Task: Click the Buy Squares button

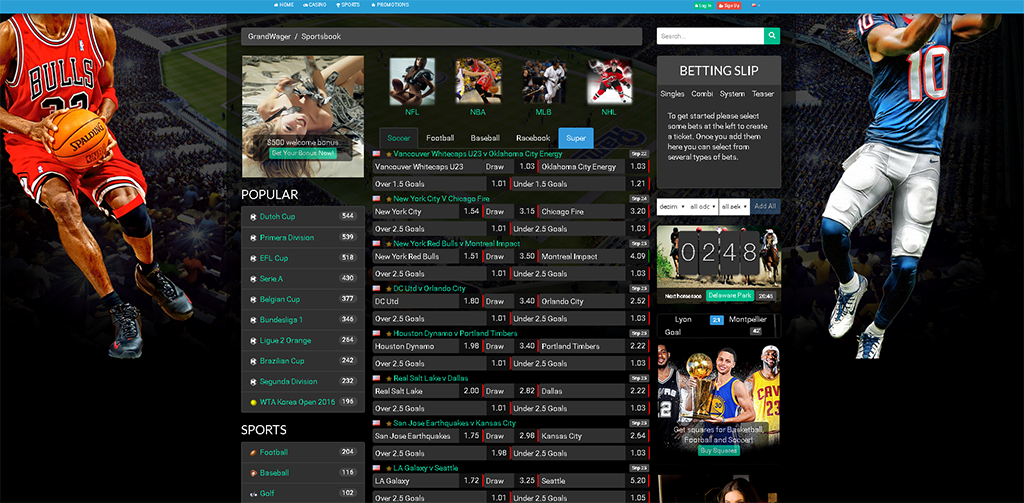Action: click(x=718, y=450)
